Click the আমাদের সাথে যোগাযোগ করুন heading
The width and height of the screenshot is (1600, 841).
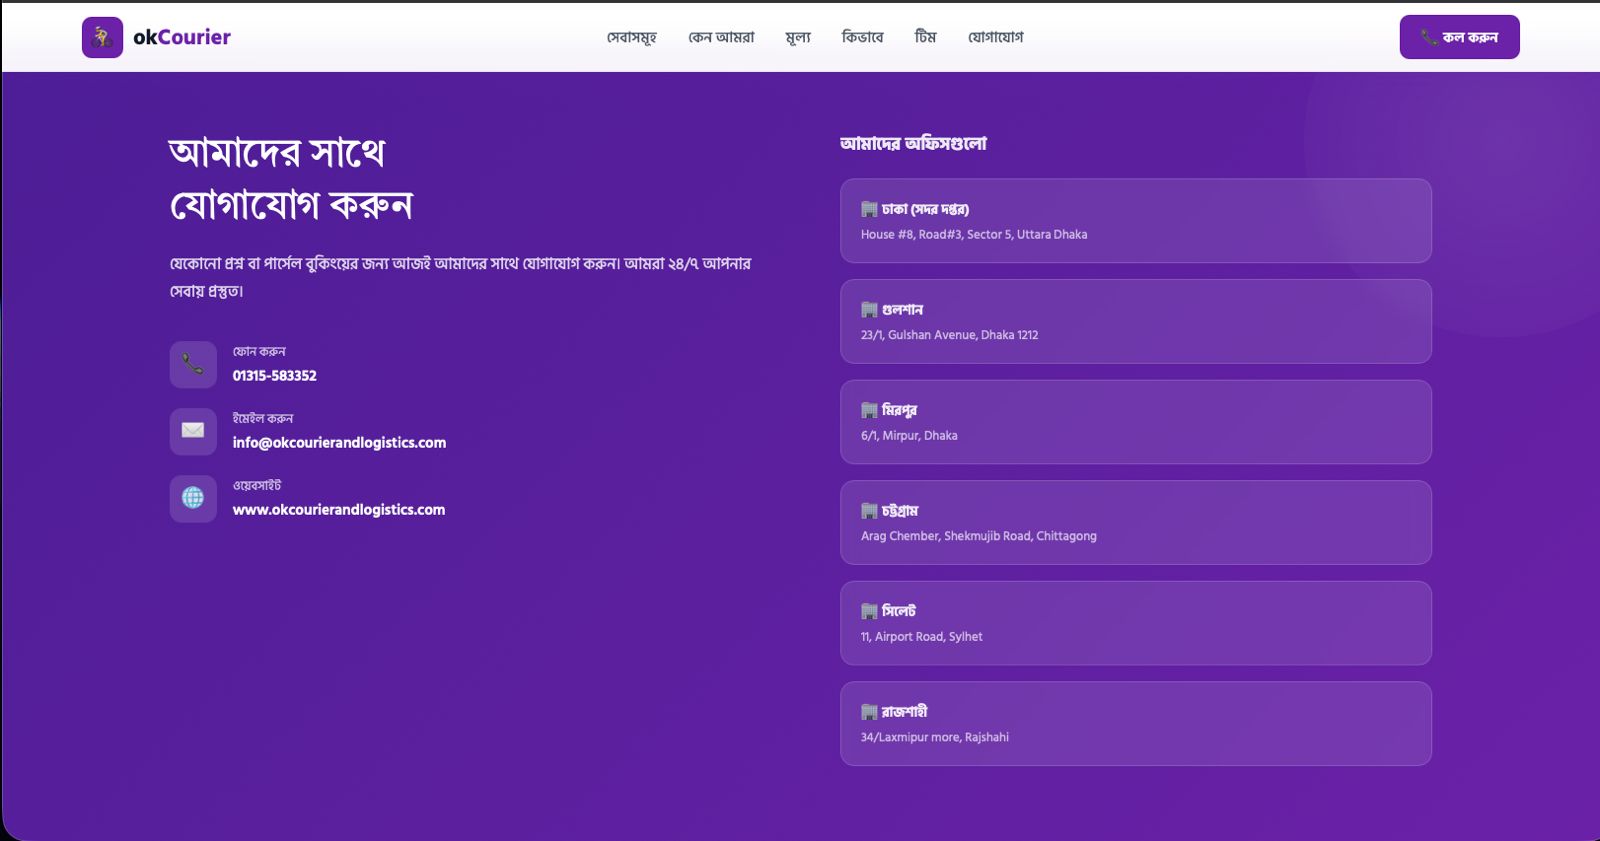tap(291, 179)
